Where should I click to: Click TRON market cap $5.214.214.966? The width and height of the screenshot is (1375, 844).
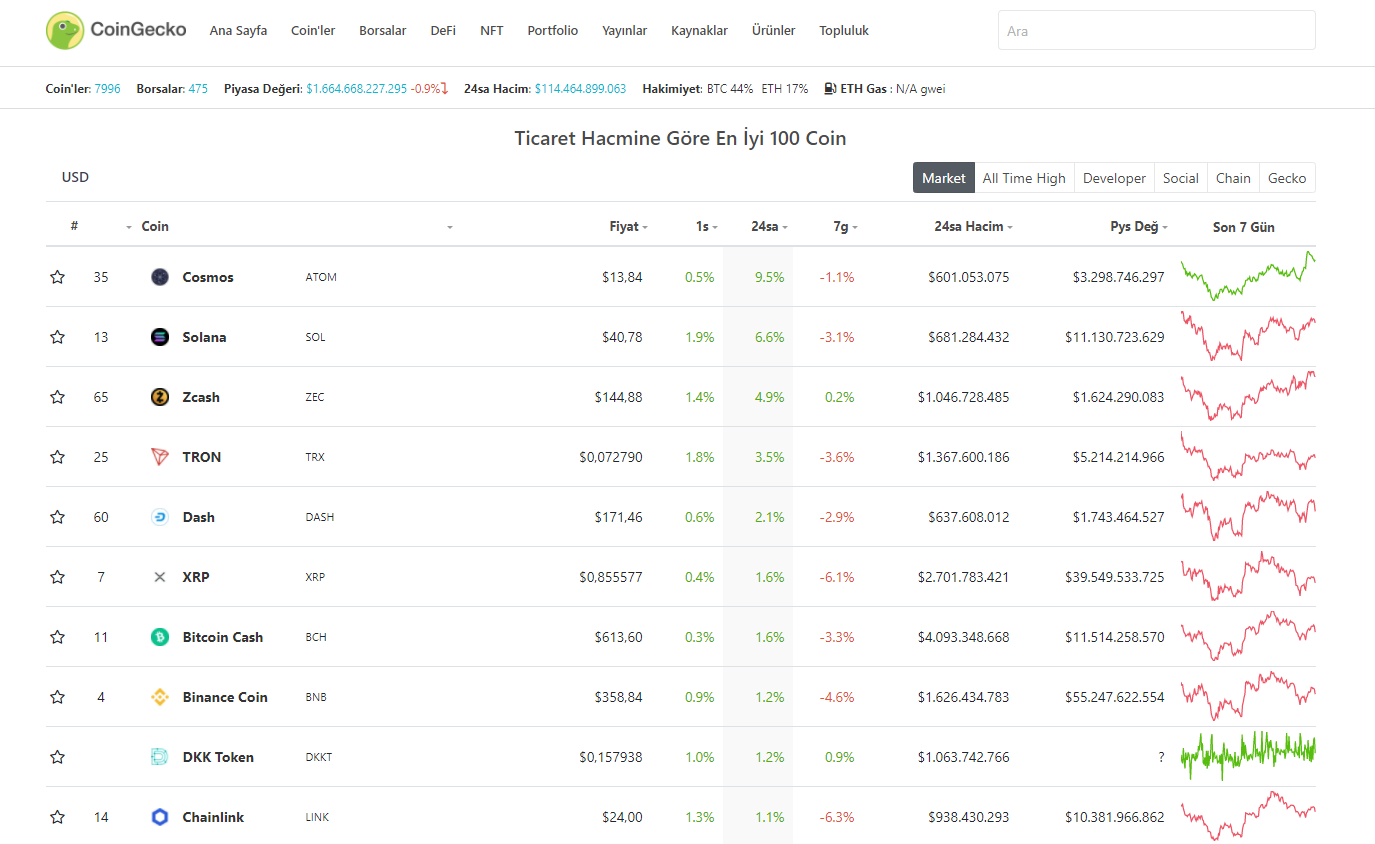(x=1119, y=457)
